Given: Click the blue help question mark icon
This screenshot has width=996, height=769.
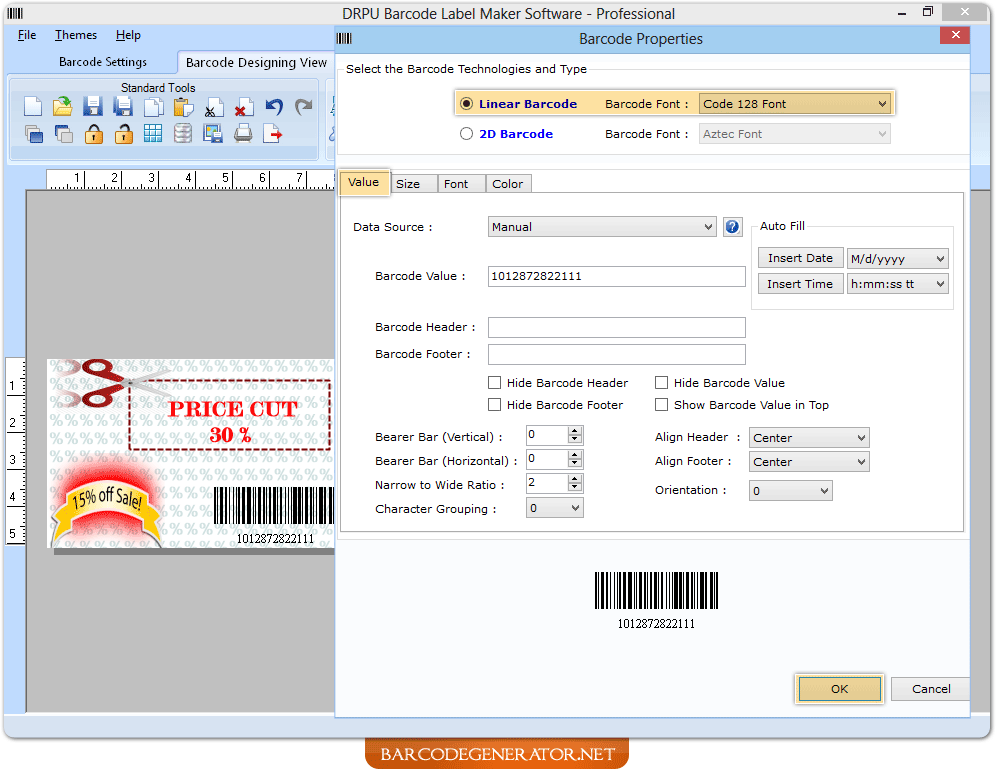Looking at the screenshot, I should coord(732,227).
